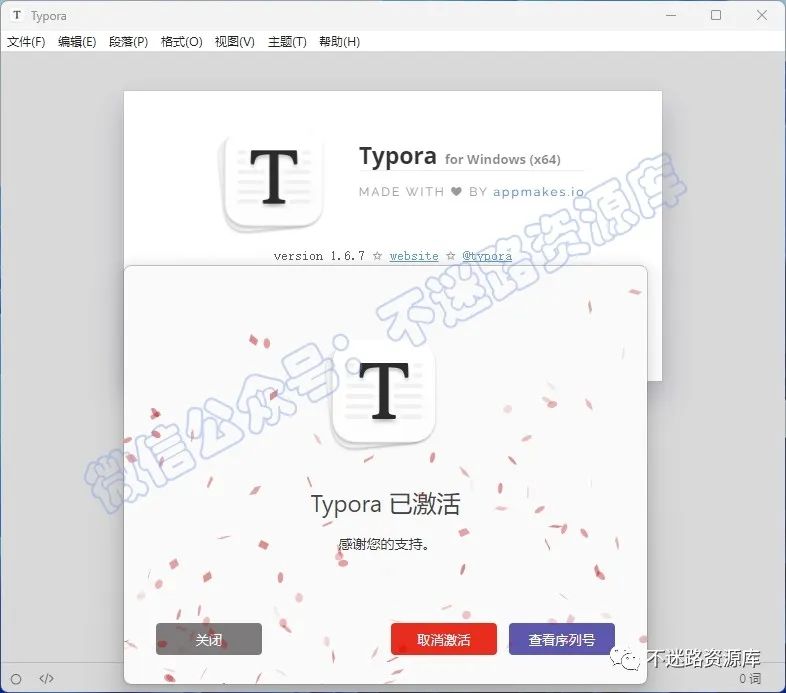
Task: Toggle sidebar with circle icon at bottom-left
Action: (16, 679)
